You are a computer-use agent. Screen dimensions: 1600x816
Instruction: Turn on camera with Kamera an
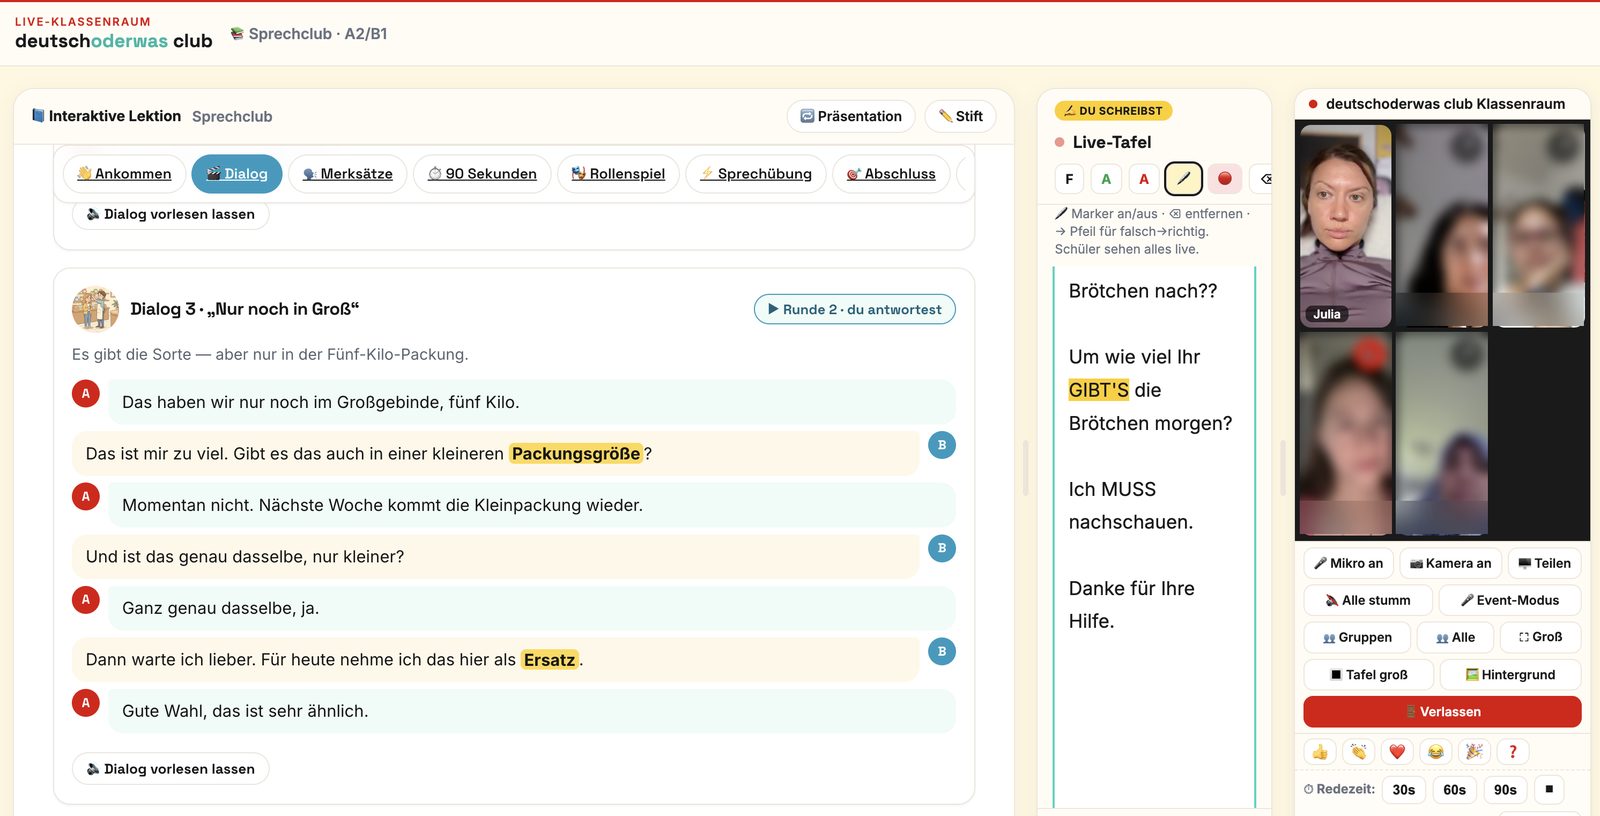[x=1450, y=563]
